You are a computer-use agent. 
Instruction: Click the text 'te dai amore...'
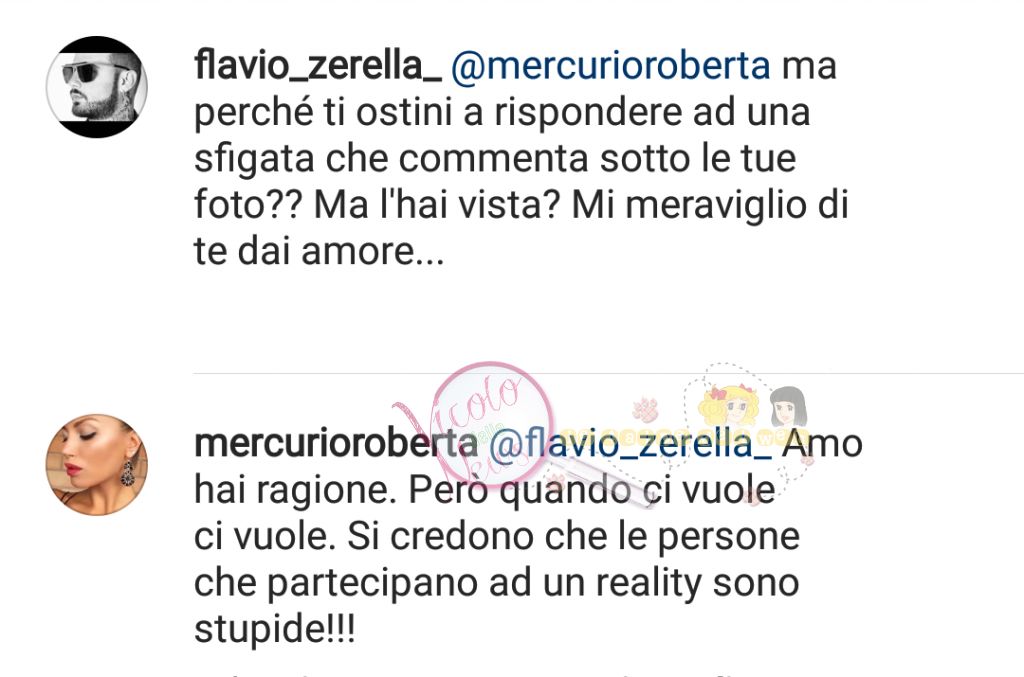point(319,251)
